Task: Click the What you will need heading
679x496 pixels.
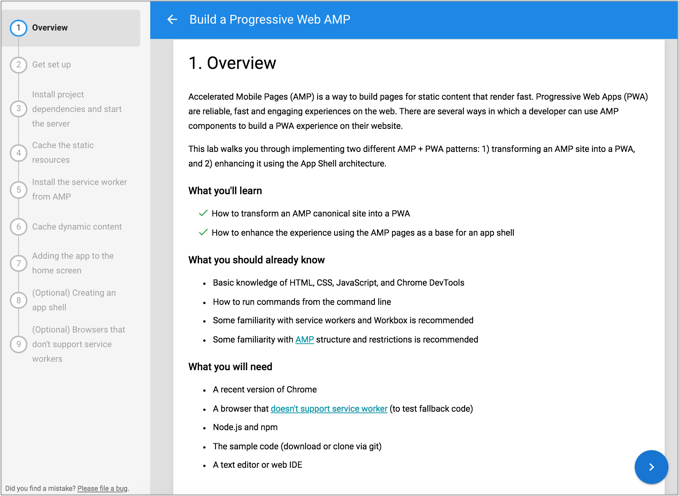Action: point(230,367)
